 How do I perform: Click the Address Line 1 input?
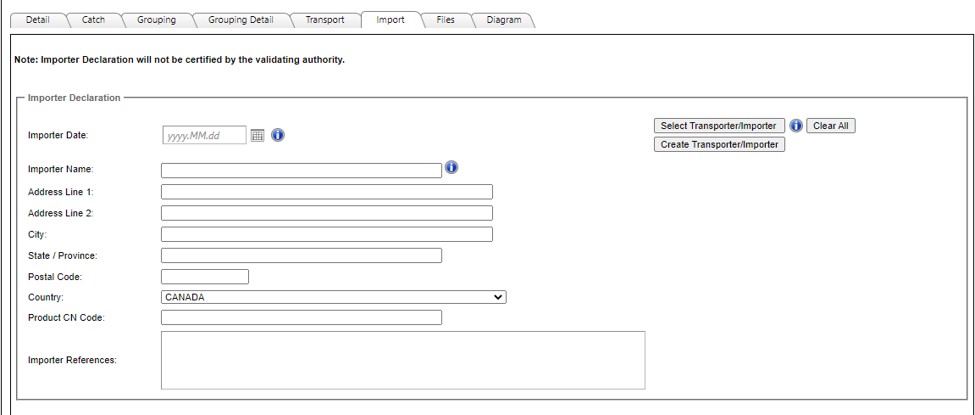(x=327, y=192)
